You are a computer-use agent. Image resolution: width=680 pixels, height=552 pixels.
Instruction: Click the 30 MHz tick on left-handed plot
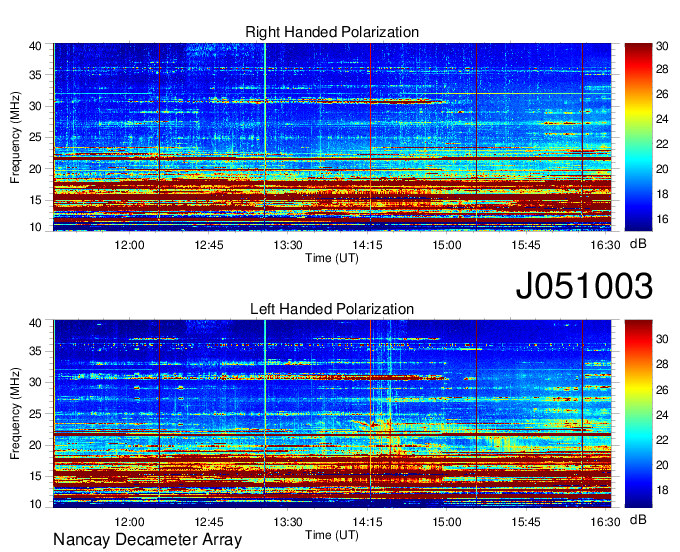(35, 382)
